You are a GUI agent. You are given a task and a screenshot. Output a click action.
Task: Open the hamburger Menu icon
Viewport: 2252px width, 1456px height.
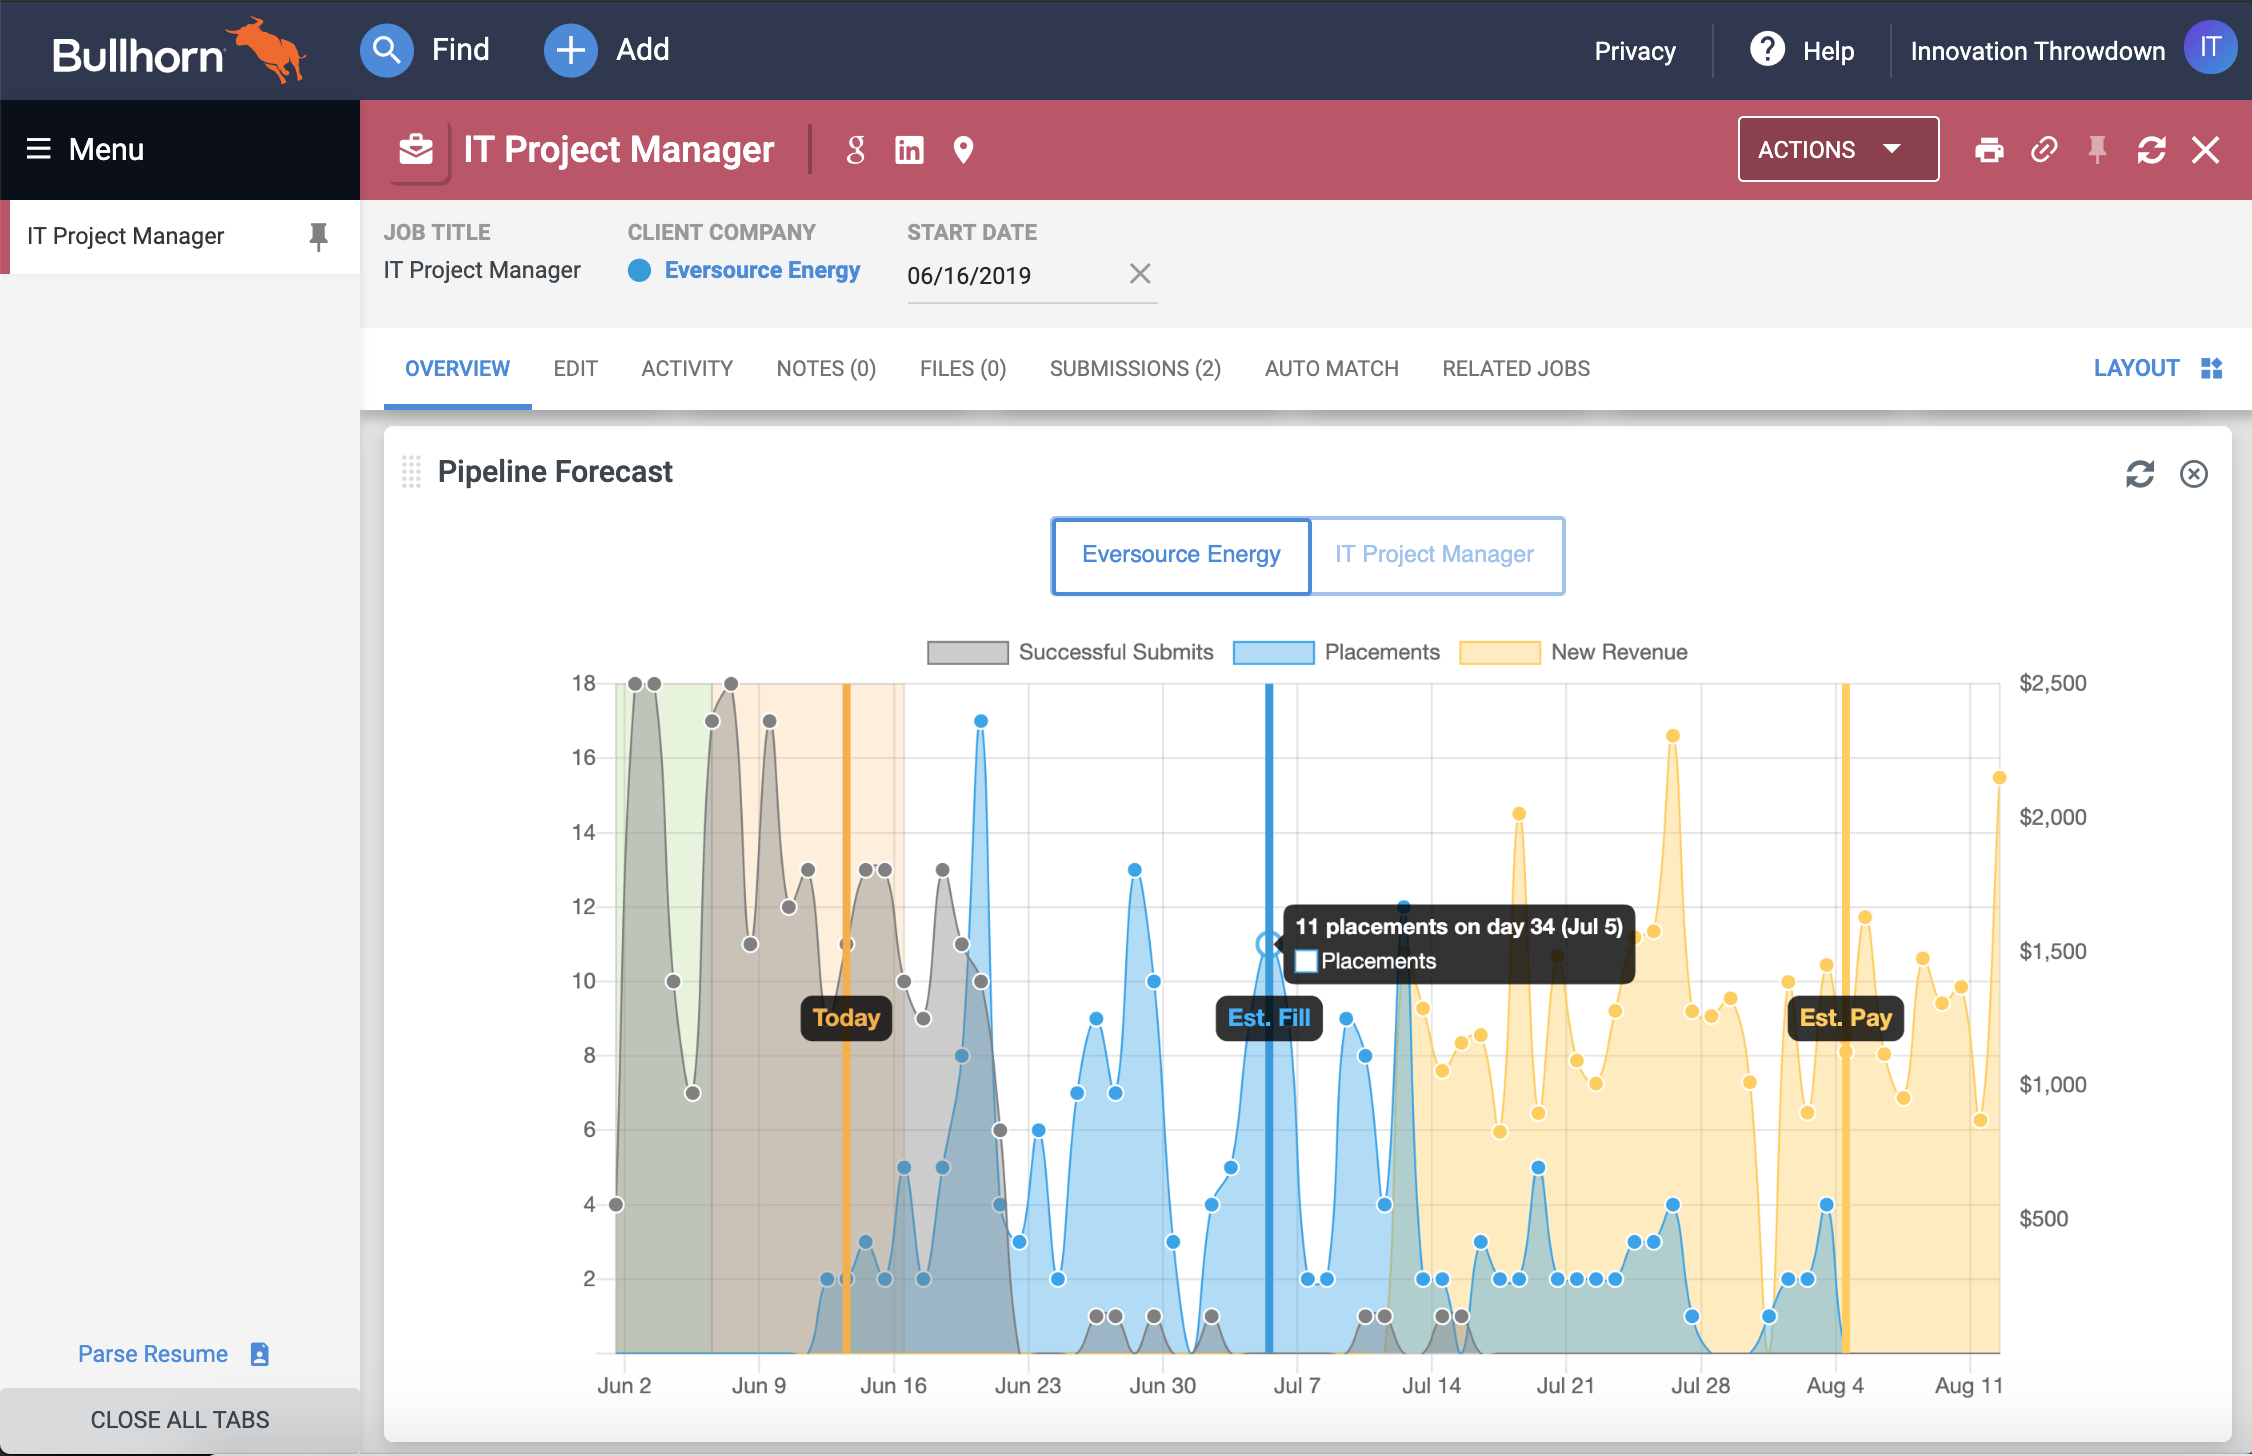pyautogui.click(x=38, y=149)
